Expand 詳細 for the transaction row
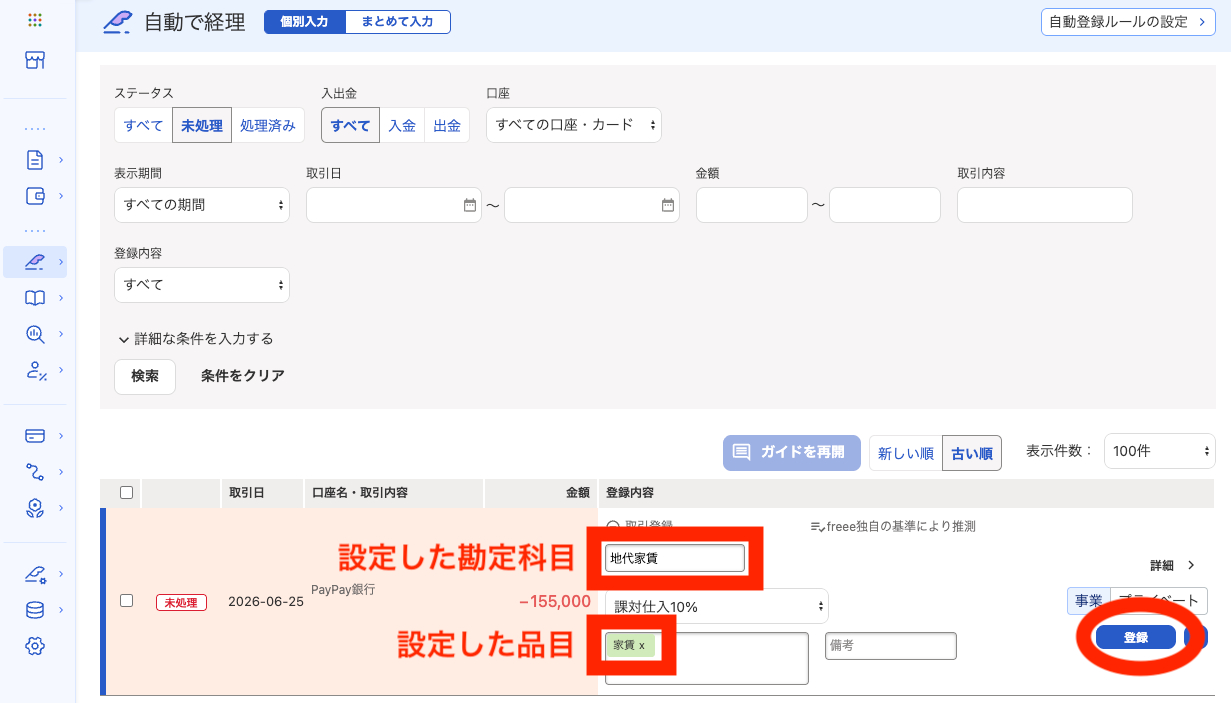This screenshot has height=703, width=1231. pos(1172,565)
